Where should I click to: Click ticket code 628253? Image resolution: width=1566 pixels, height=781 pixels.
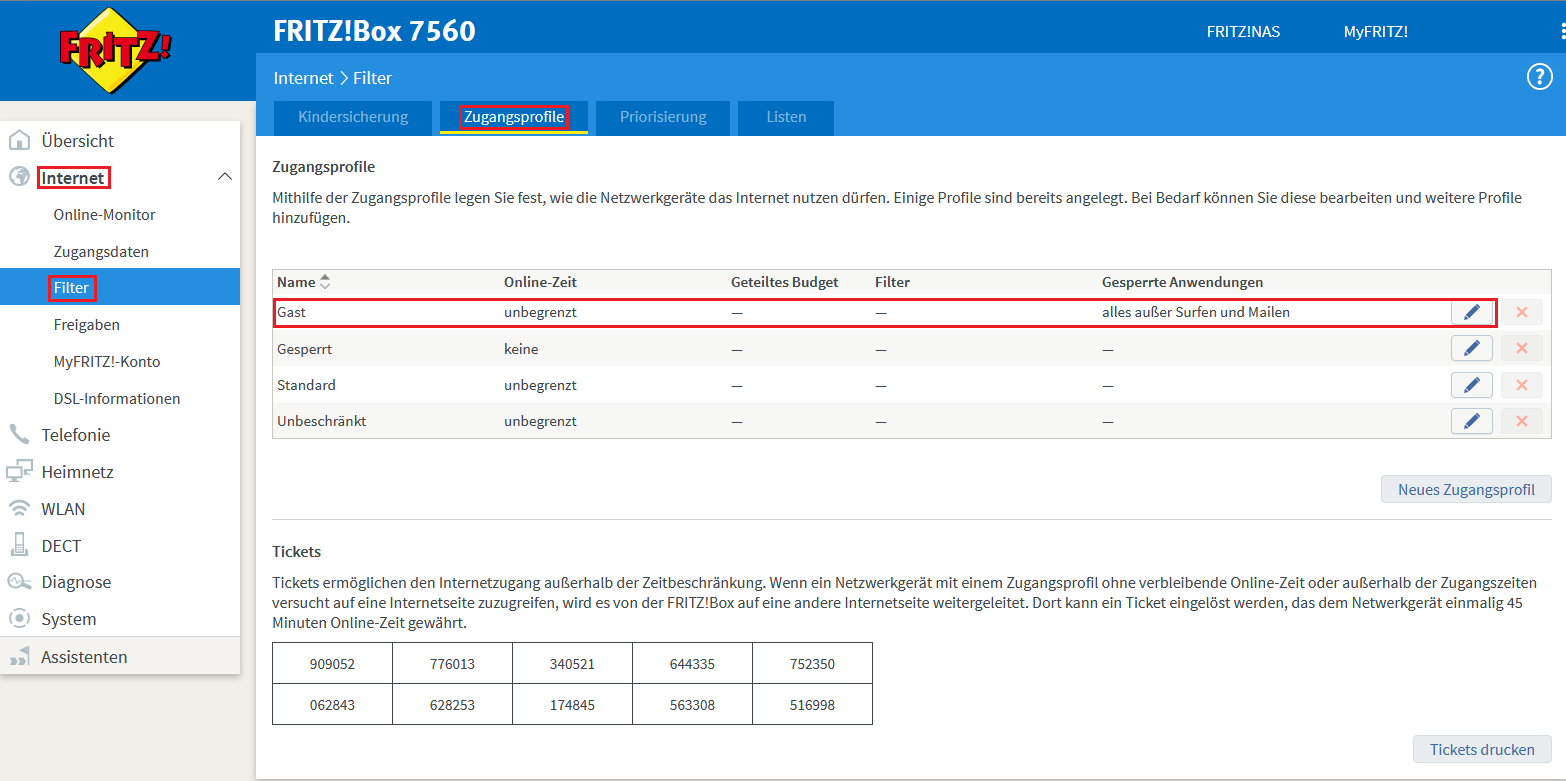coord(452,705)
